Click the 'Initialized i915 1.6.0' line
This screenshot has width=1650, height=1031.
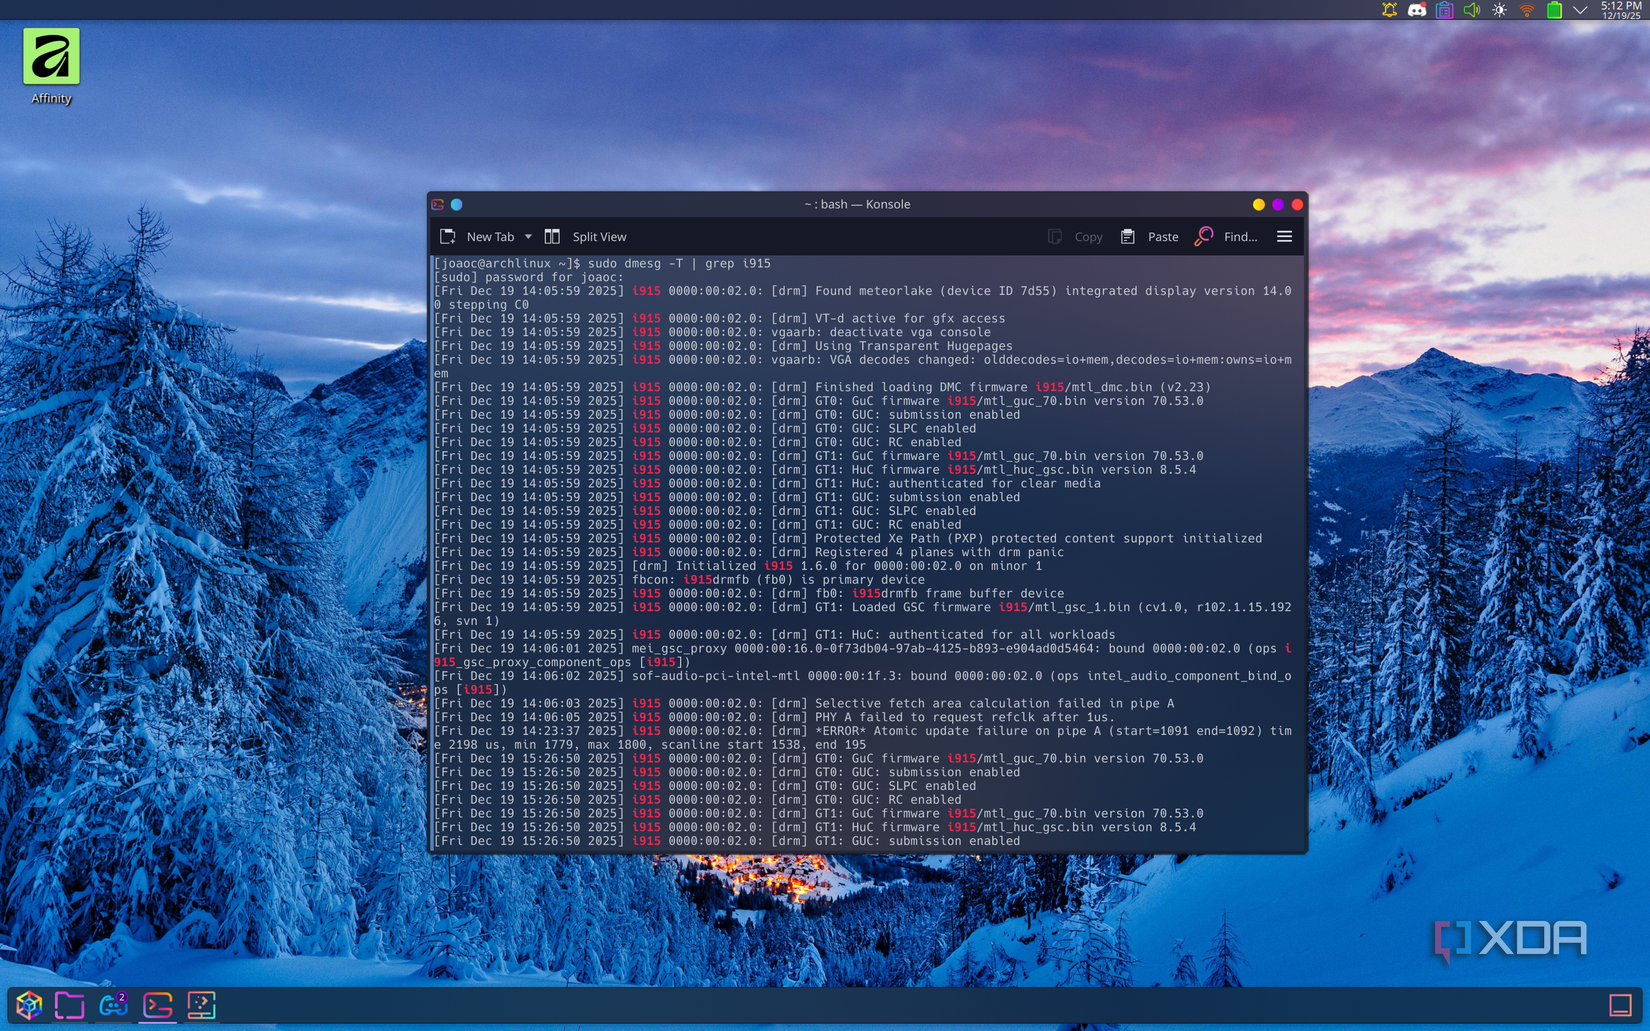coord(738,566)
